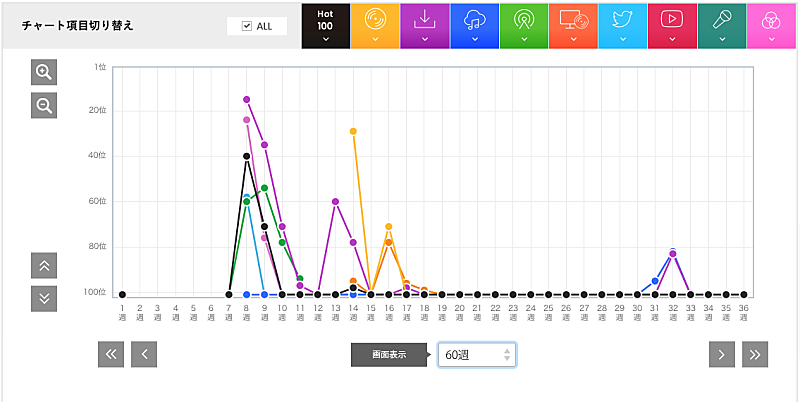Toggle the red-orange computer look-up chart icon
The height and width of the screenshot is (402, 800).
pyautogui.click(x=573, y=25)
